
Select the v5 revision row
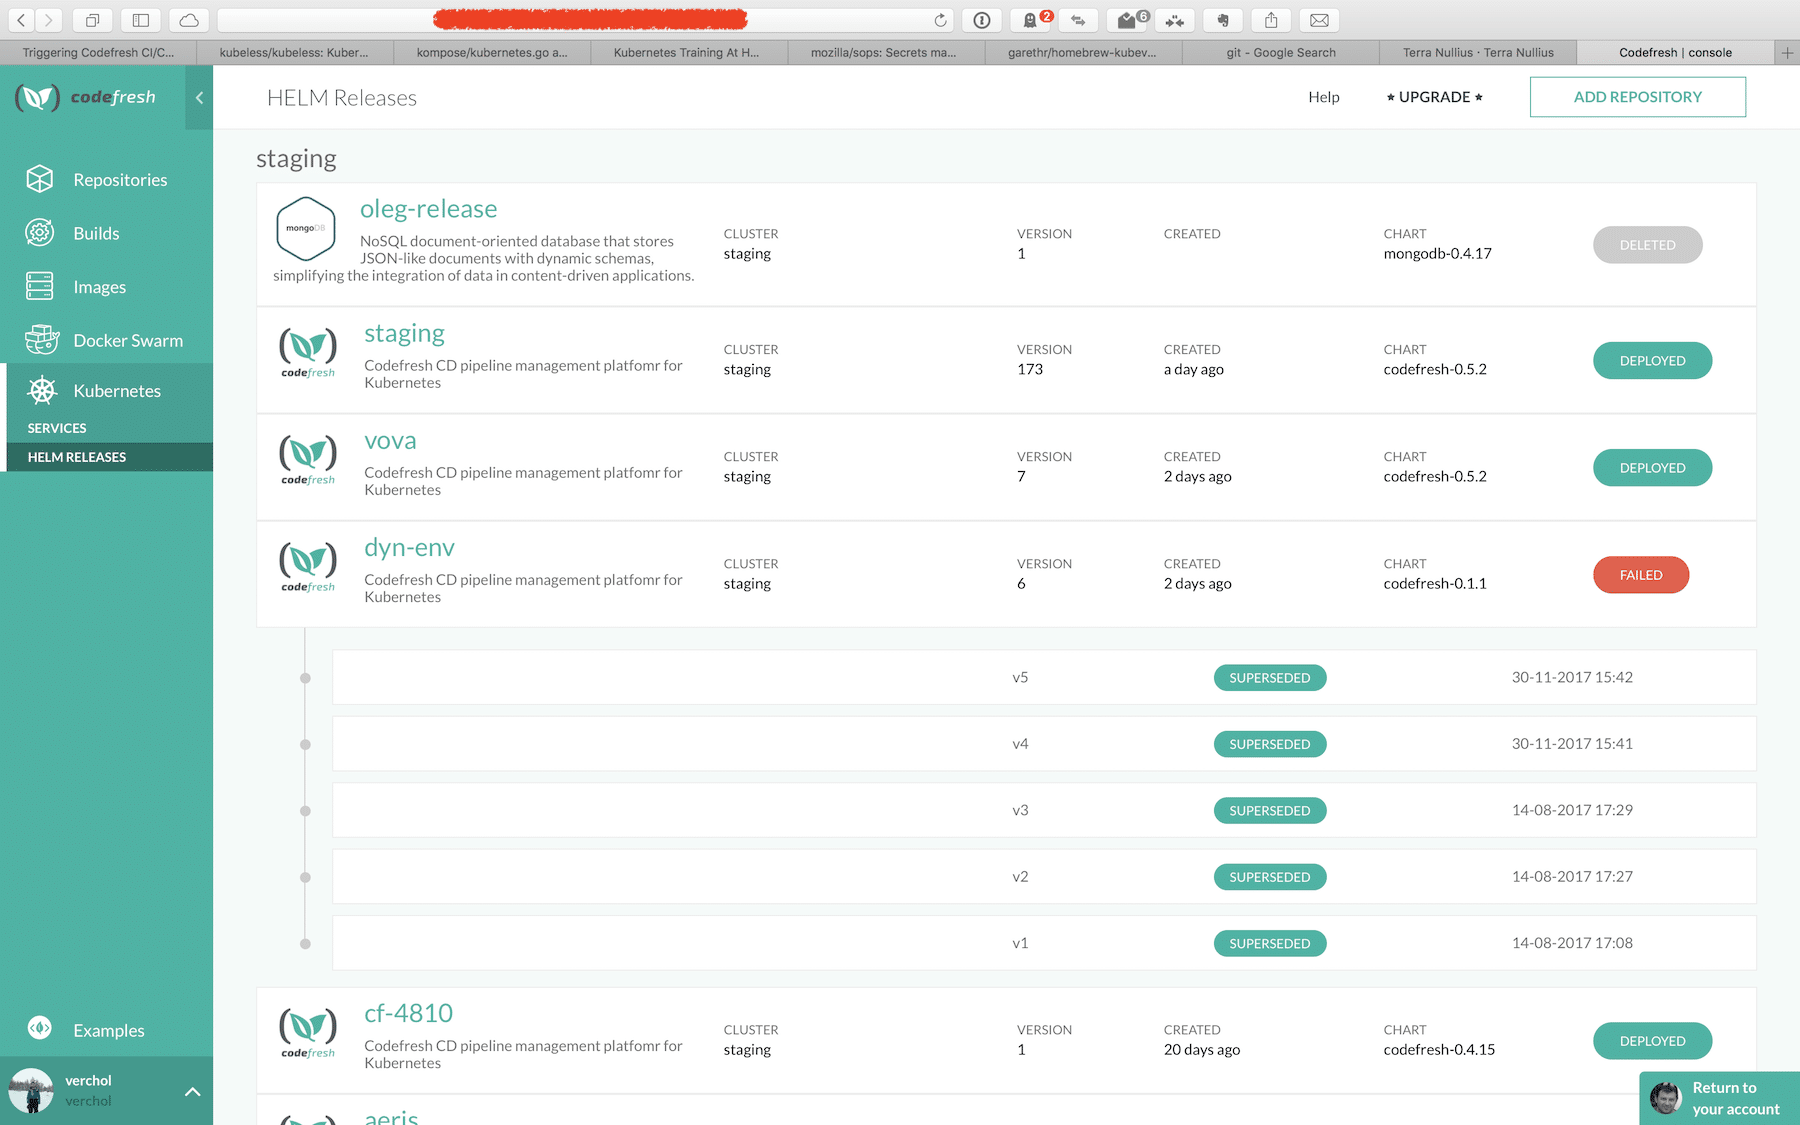[1044, 678]
